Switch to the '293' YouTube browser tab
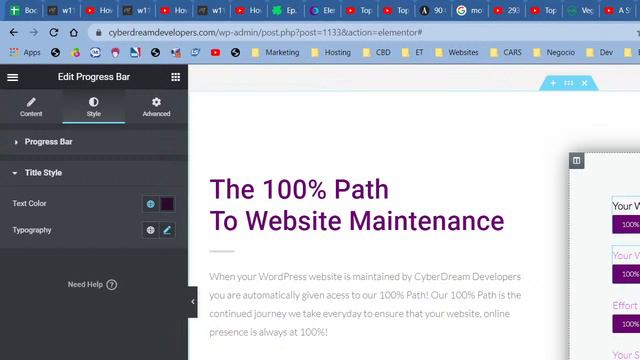The width and height of the screenshot is (640, 360). (x=507, y=11)
